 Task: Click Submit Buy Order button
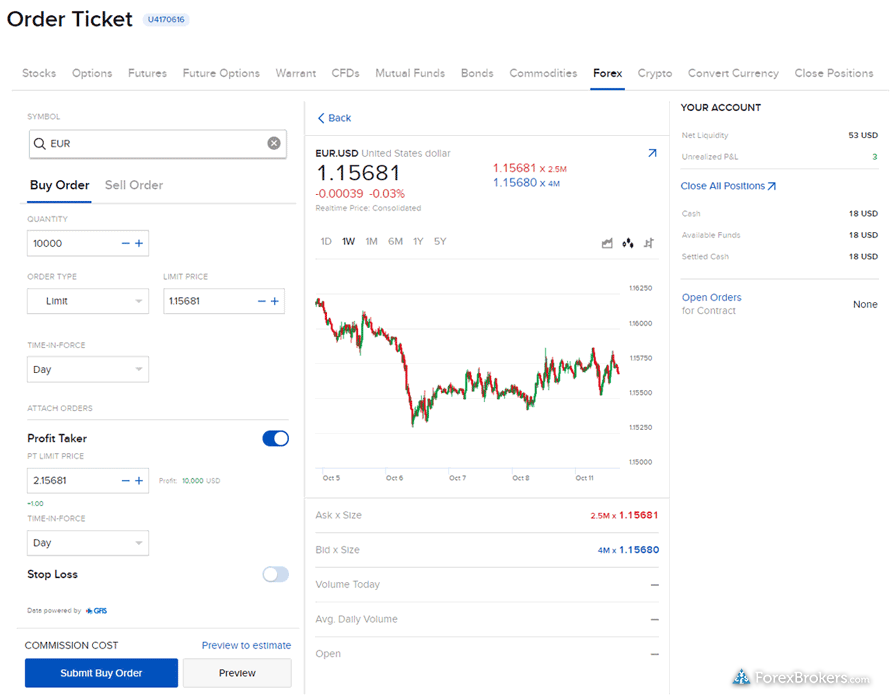(101, 673)
